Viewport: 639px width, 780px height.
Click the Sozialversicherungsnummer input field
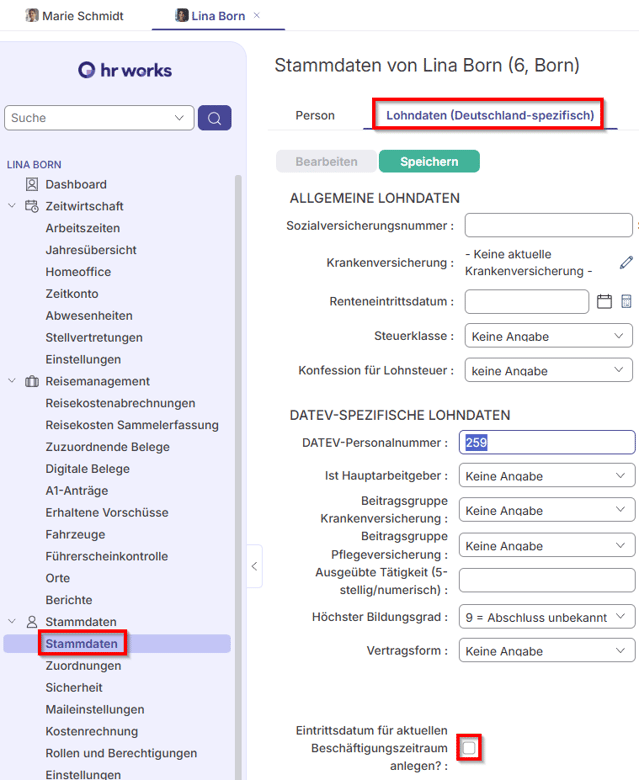(x=548, y=226)
